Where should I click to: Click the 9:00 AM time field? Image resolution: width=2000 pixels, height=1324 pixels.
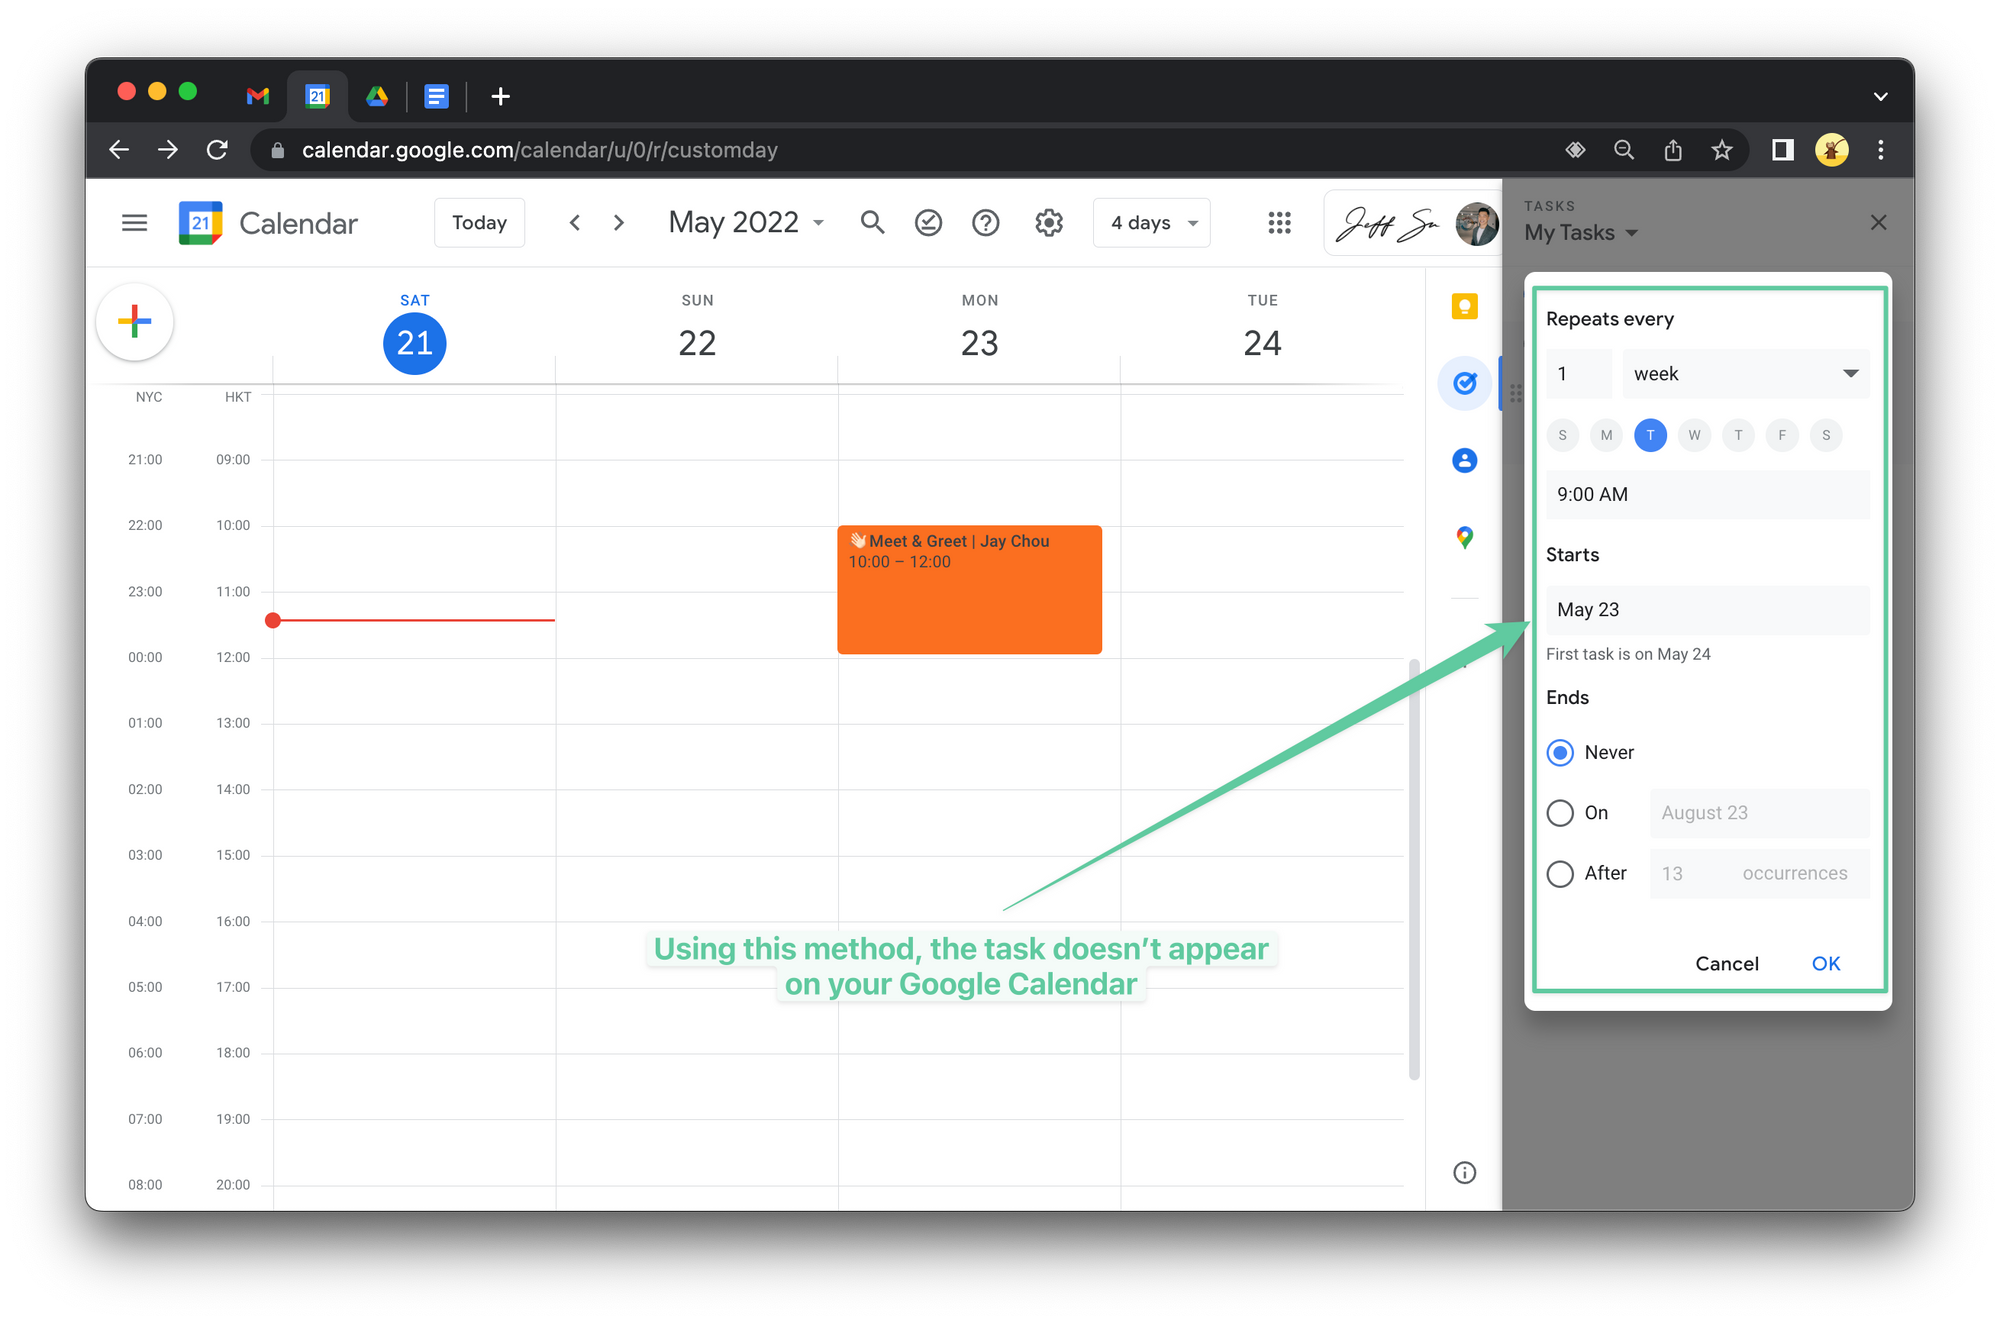[1708, 494]
